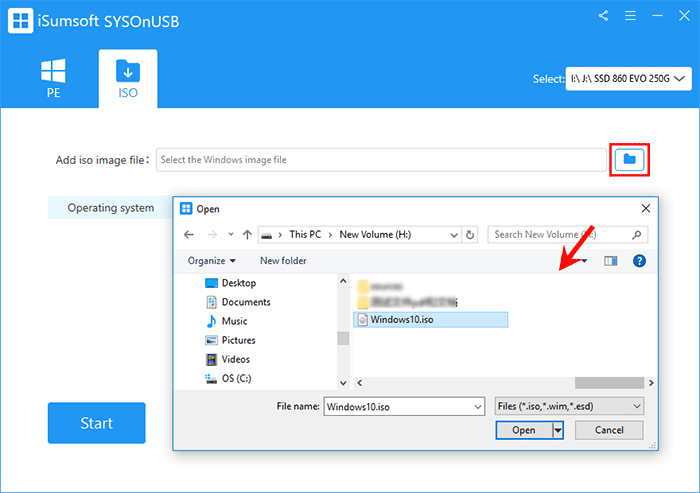Click the Open button
This screenshot has height=493, width=700.
tap(524, 430)
